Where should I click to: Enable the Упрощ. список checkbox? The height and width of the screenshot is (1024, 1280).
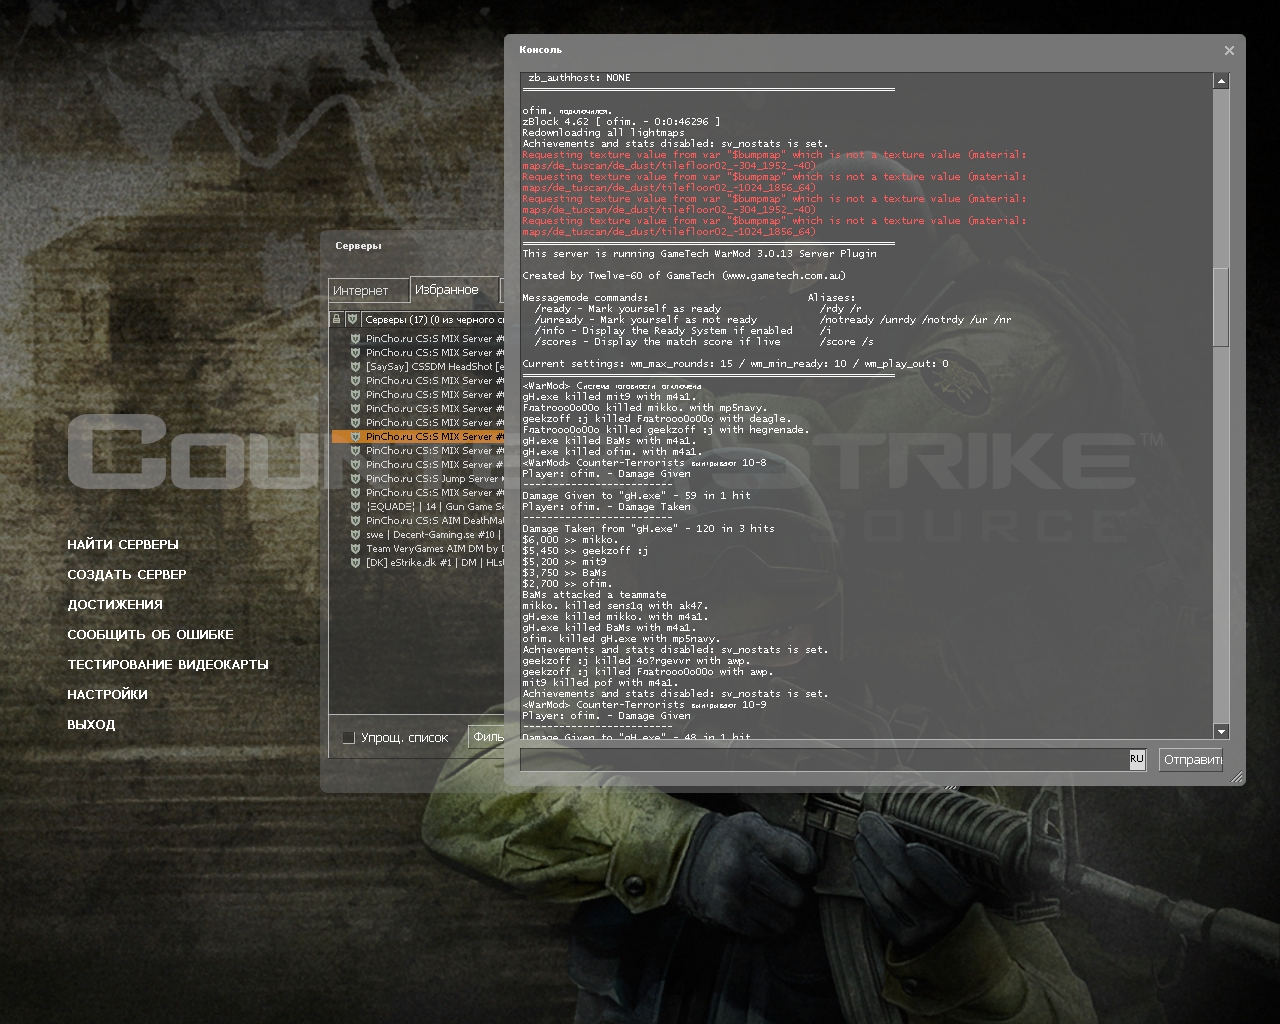pos(348,738)
